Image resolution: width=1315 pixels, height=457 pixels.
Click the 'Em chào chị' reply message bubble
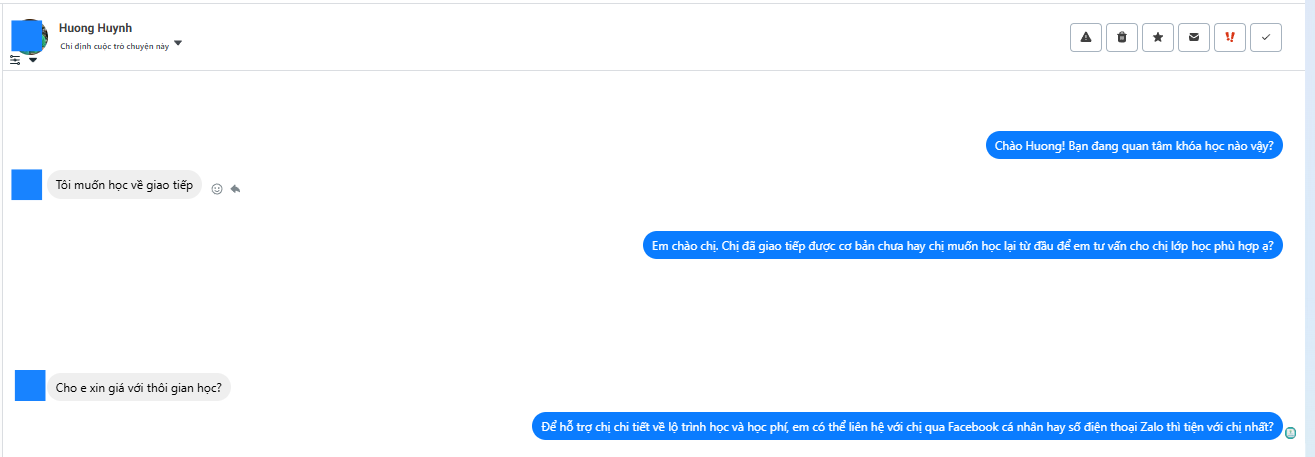point(961,245)
